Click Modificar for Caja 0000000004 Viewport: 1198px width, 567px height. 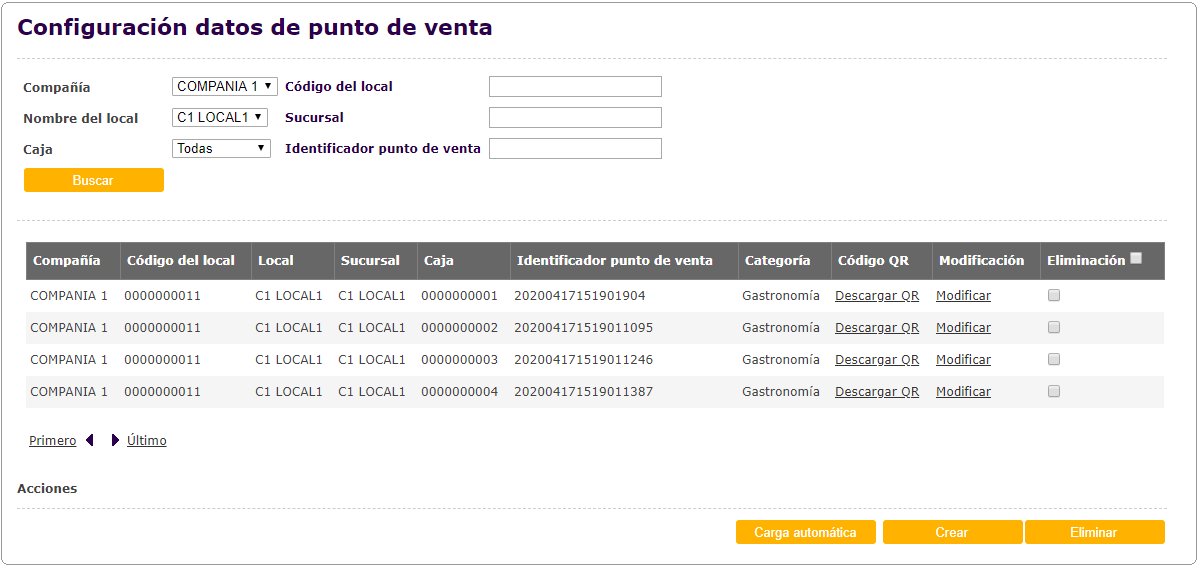[x=963, y=392]
